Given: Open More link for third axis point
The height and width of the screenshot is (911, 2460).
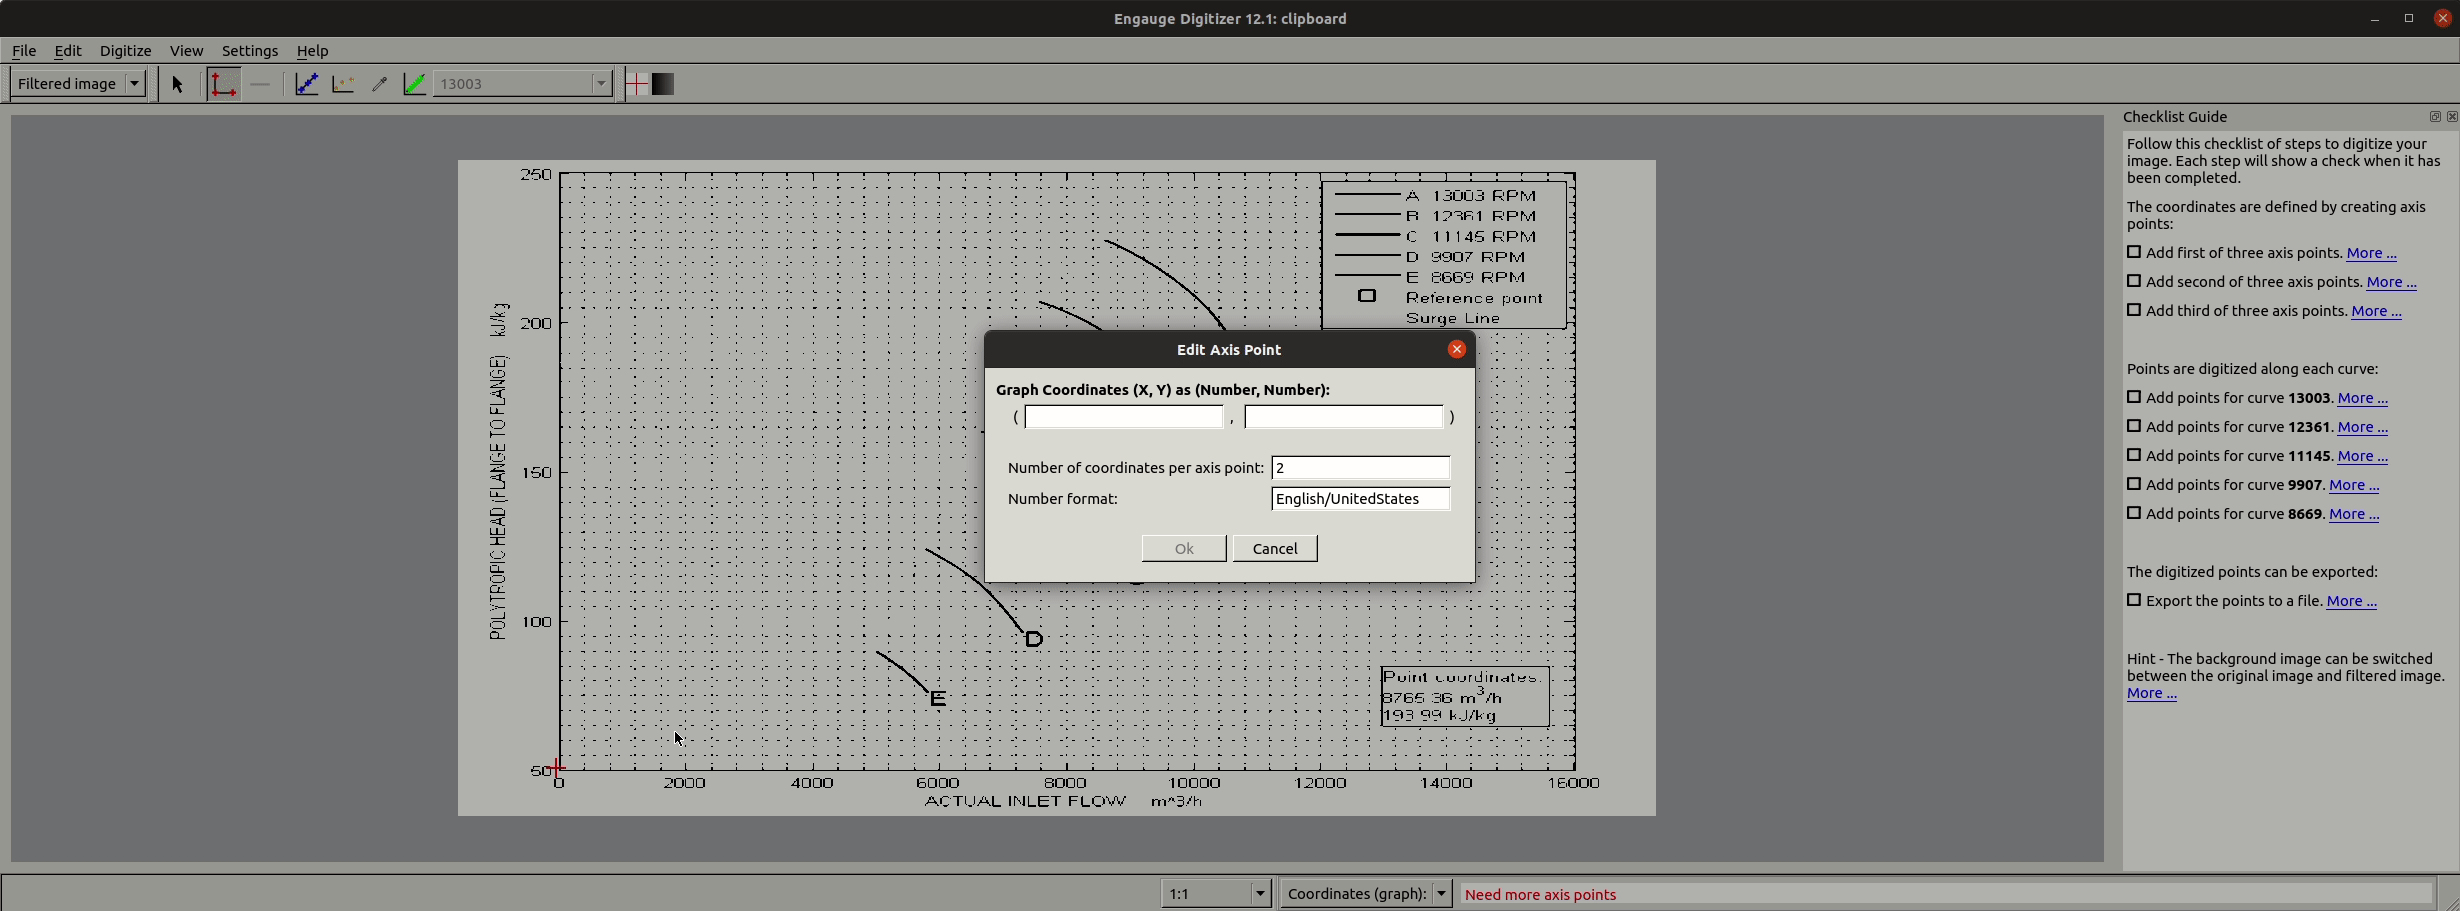Looking at the screenshot, I should coord(2376,312).
